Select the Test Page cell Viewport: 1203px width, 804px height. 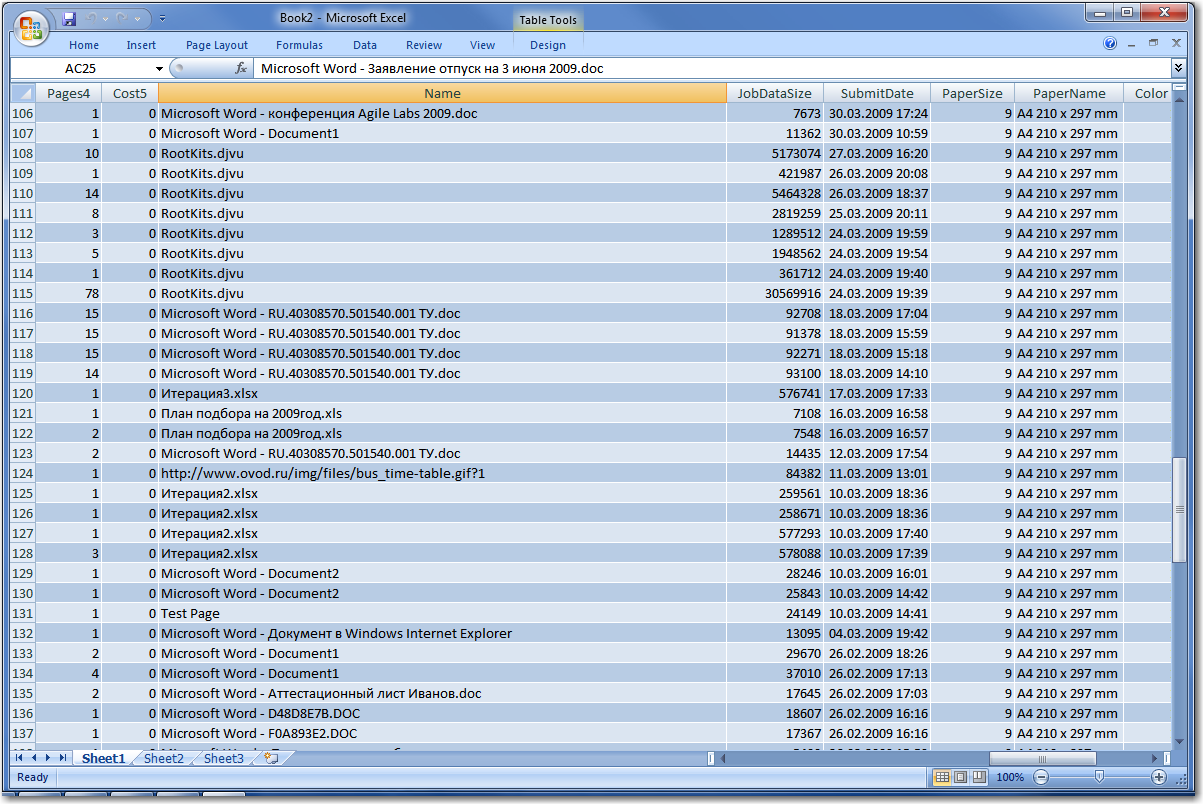click(443, 613)
